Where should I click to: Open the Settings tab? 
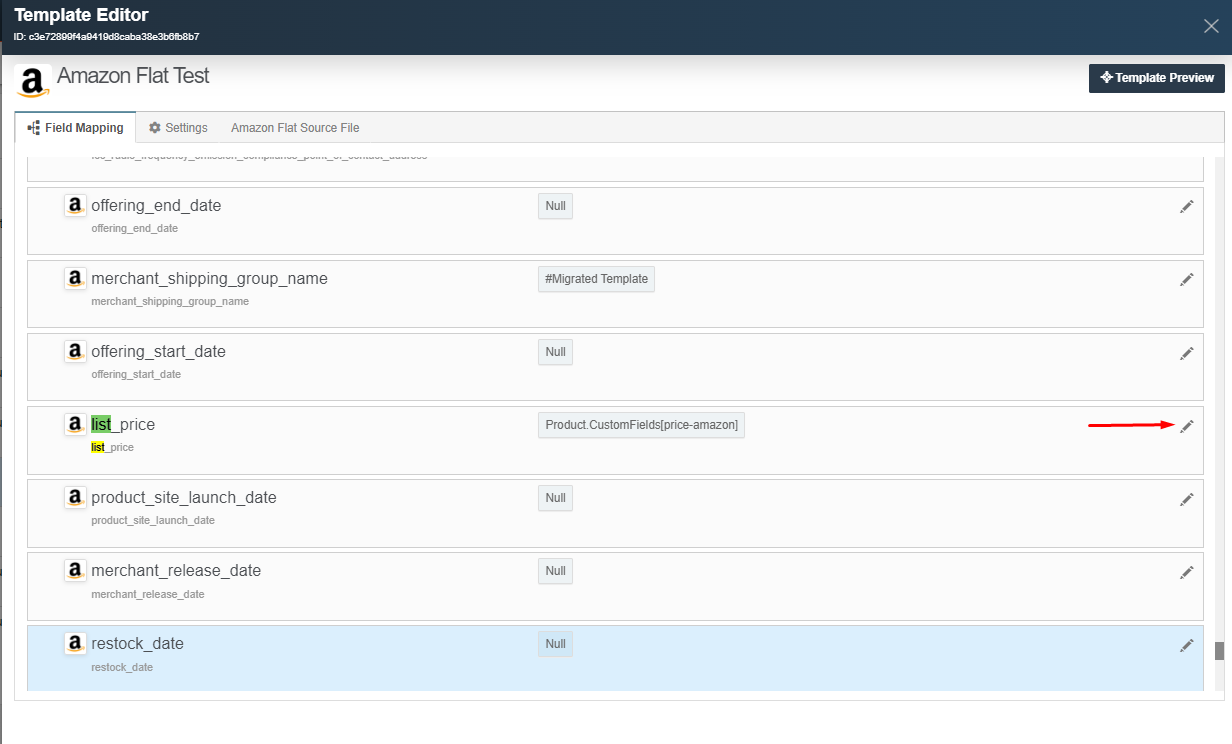tap(178, 128)
